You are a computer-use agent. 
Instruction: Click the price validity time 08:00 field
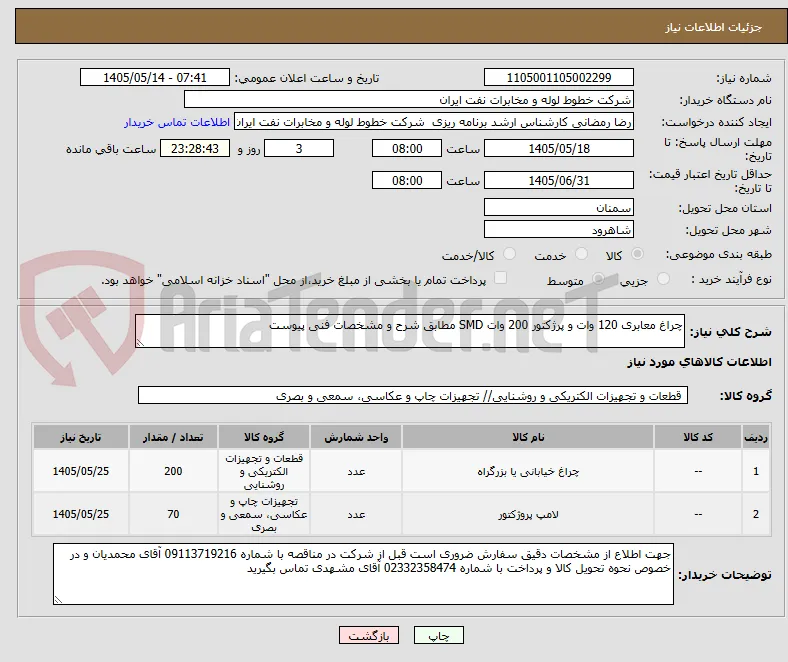coord(407,180)
